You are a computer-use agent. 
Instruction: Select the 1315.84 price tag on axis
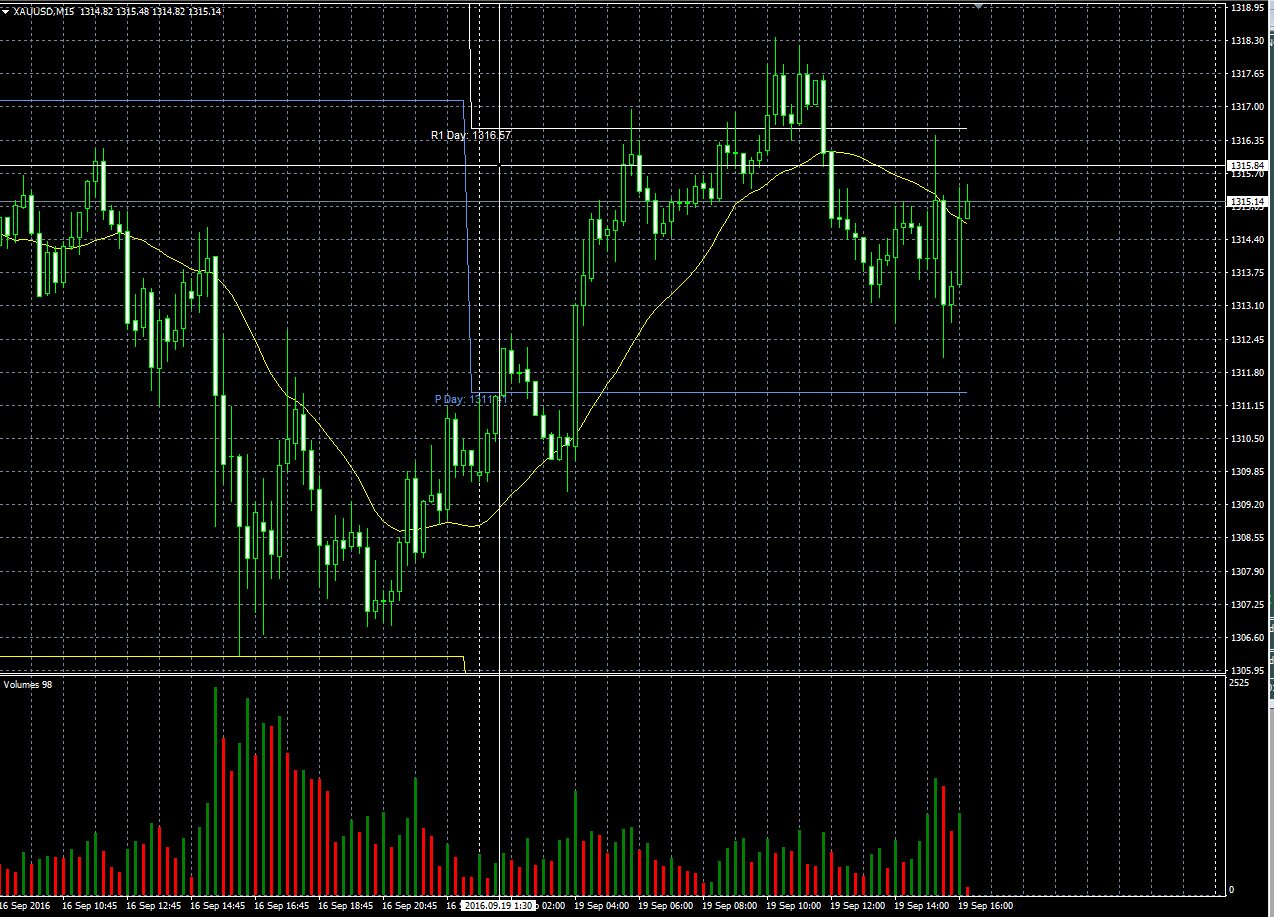(1247, 165)
